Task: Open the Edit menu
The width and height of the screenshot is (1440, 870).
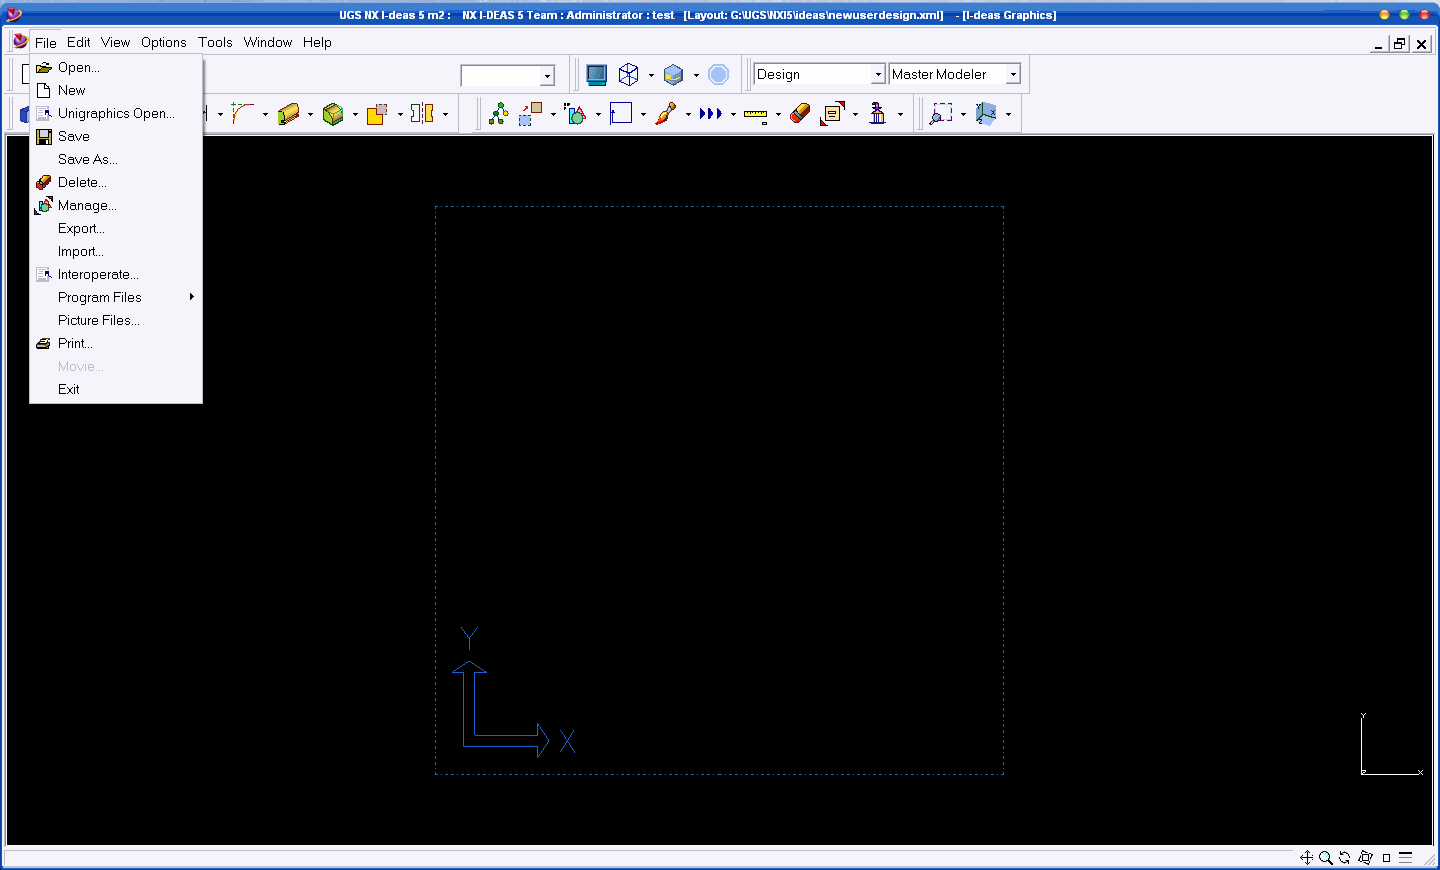Action: (79, 42)
